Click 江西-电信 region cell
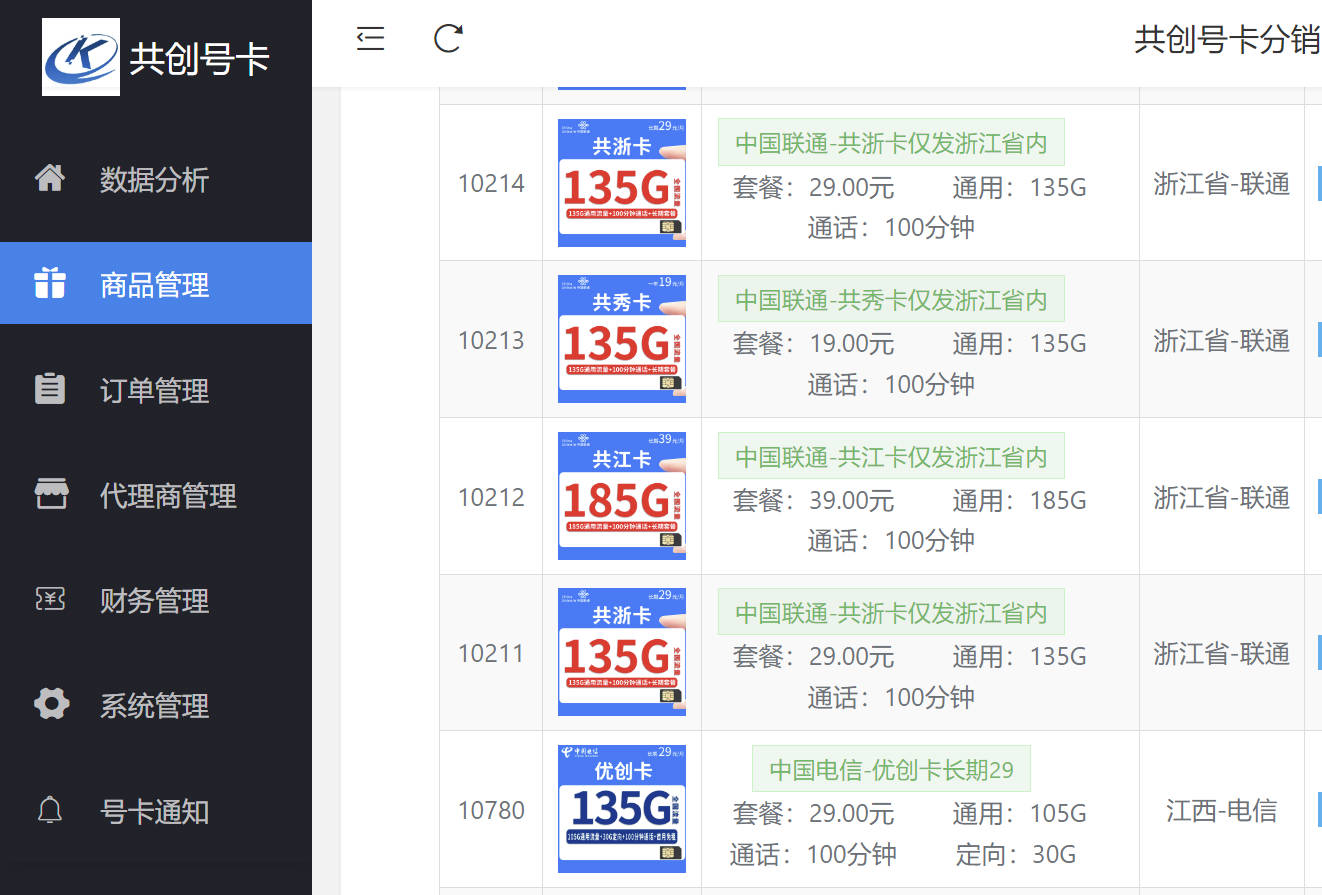 point(1222,810)
